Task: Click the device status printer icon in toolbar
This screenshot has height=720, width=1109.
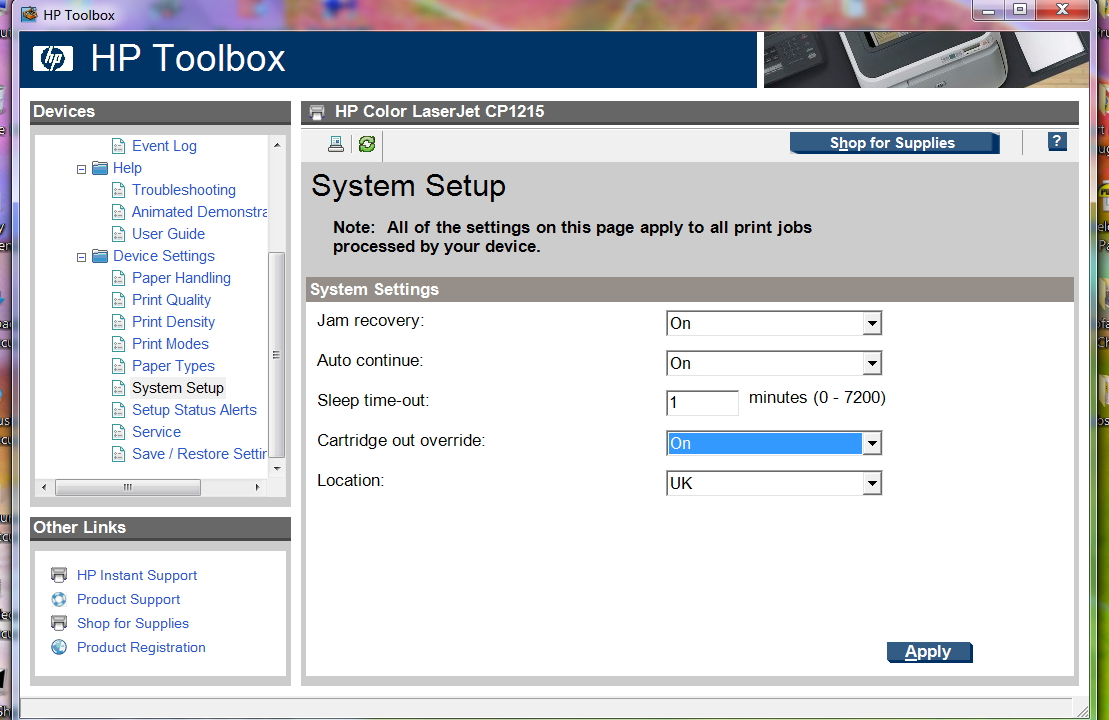Action: click(x=336, y=144)
